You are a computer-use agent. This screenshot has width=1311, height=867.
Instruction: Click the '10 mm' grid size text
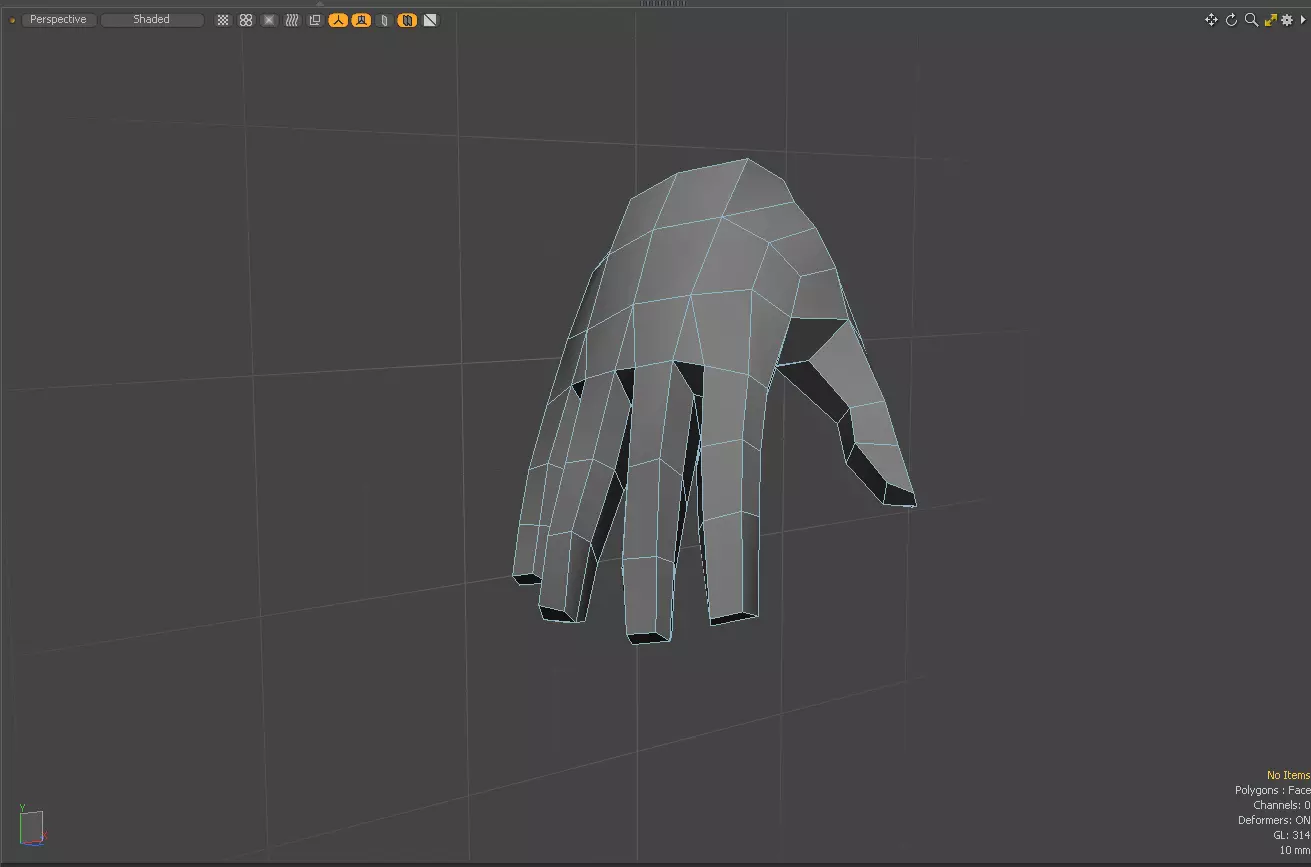pyautogui.click(x=1294, y=850)
